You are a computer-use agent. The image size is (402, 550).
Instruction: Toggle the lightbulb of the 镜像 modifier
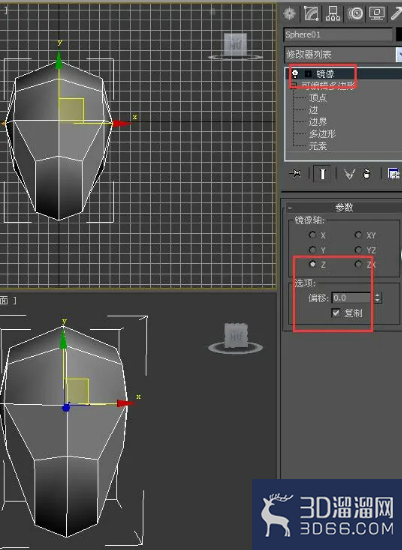tap(295, 74)
